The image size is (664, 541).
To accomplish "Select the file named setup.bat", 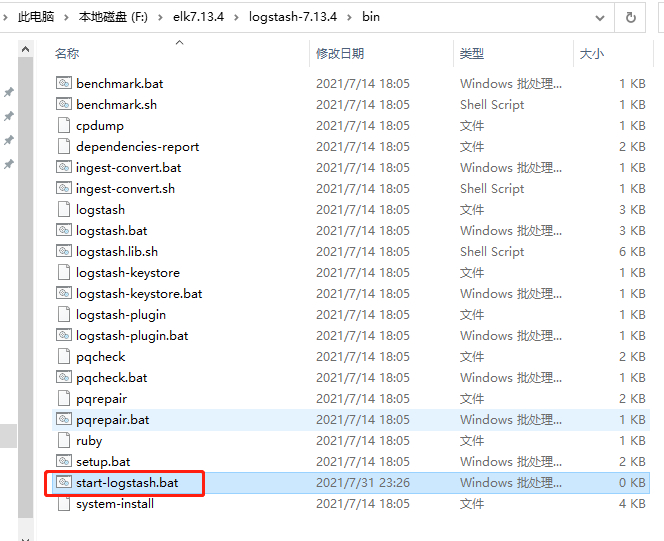I will coord(103,462).
